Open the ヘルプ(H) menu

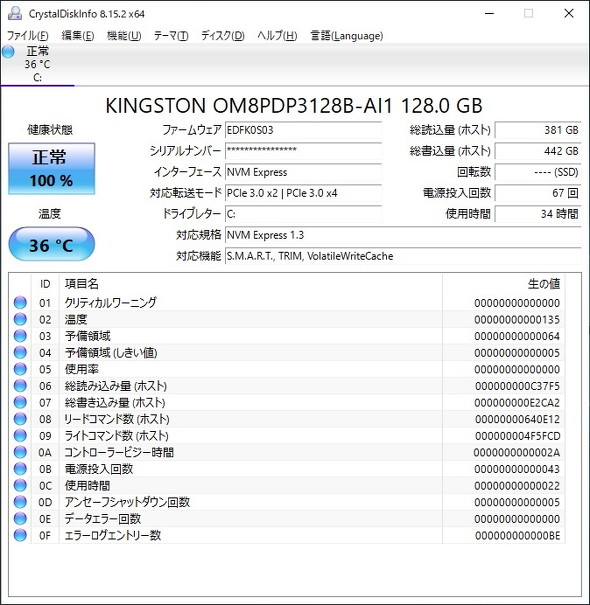[x=277, y=36]
